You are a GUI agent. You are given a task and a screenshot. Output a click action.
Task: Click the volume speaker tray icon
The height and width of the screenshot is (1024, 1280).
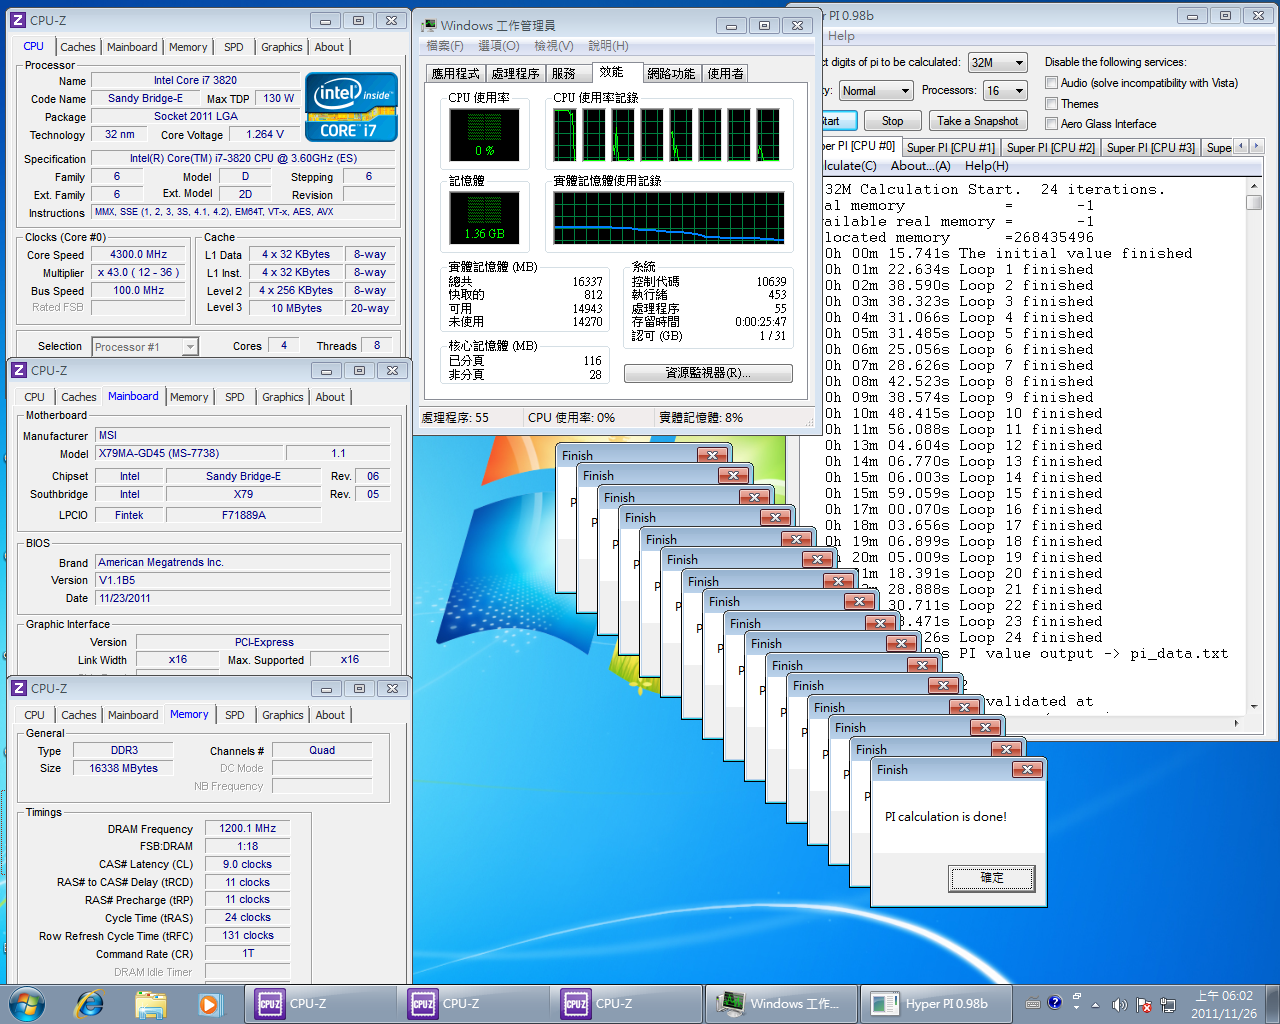pyautogui.click(x=1119, y=1004)
